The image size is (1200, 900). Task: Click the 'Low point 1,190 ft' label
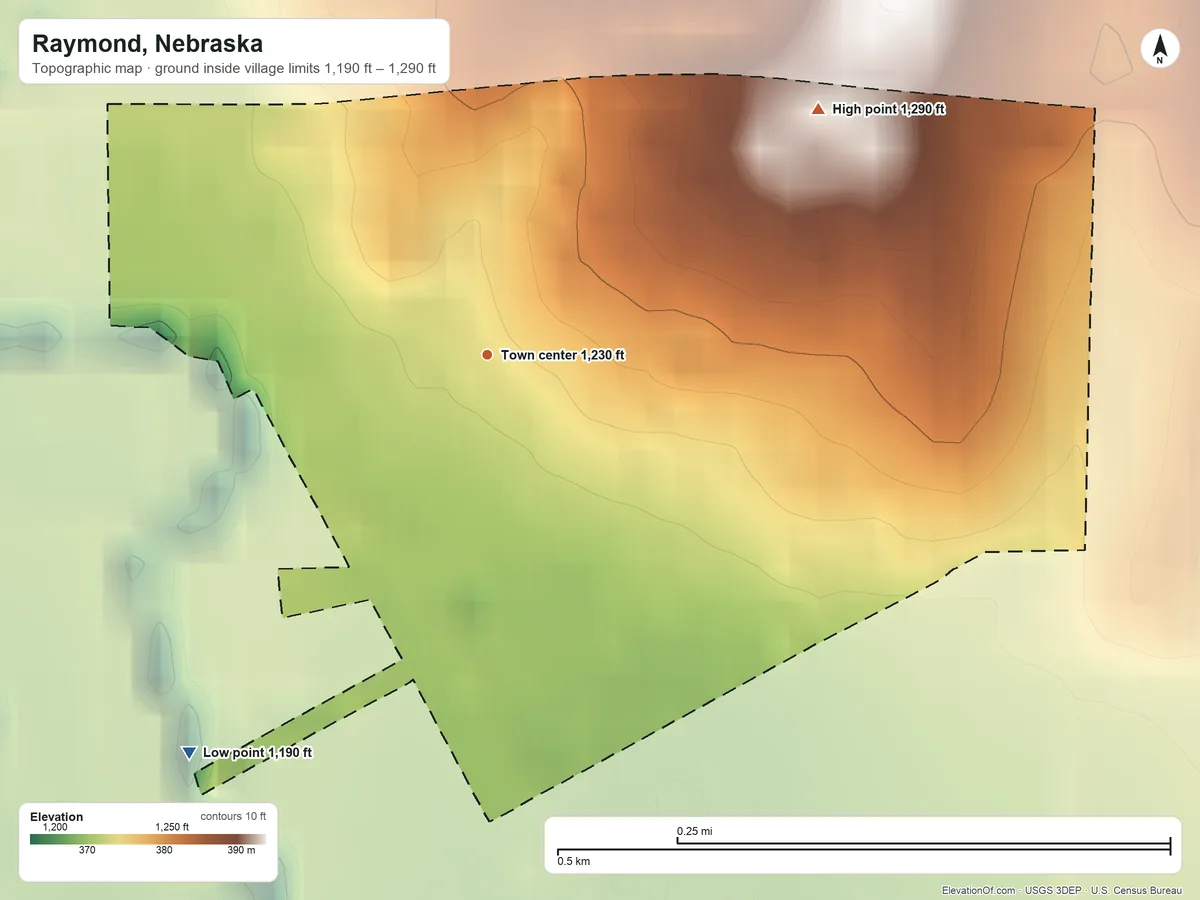pyautogui.click(x=258, y=753)
